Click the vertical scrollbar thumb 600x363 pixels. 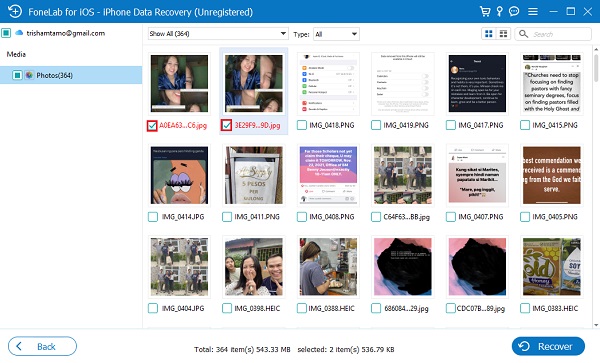pos(596,68)
